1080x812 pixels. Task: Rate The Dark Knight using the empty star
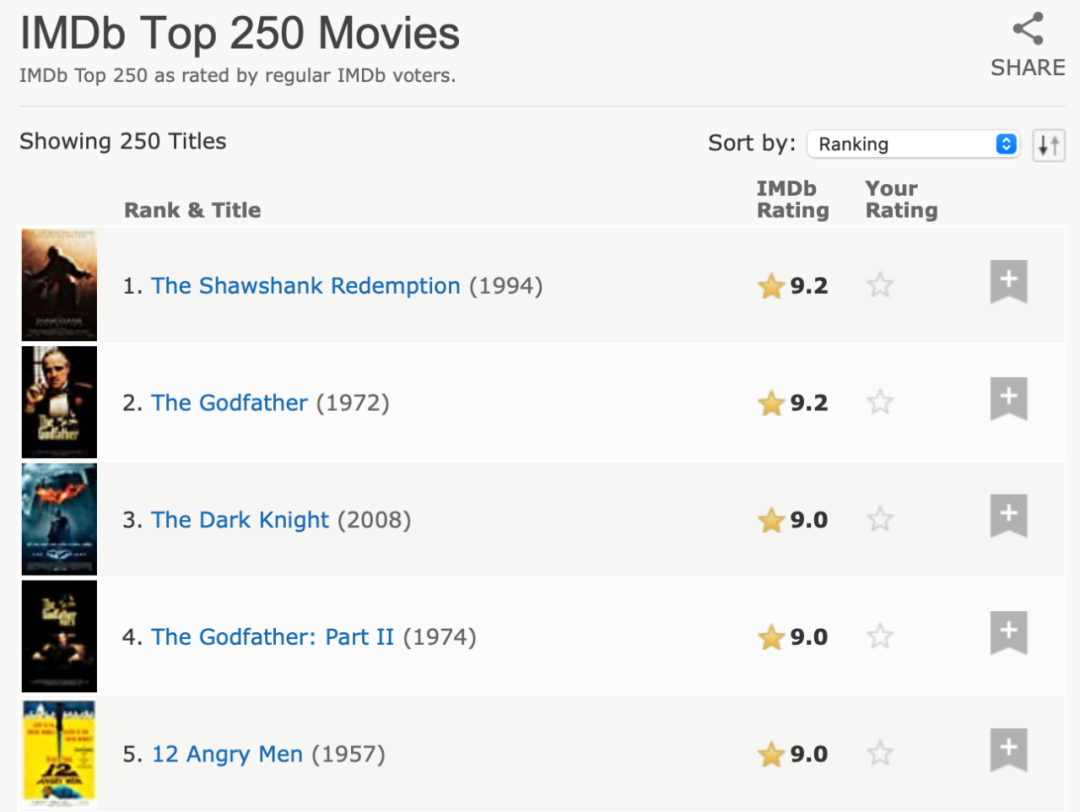(880, 520)
